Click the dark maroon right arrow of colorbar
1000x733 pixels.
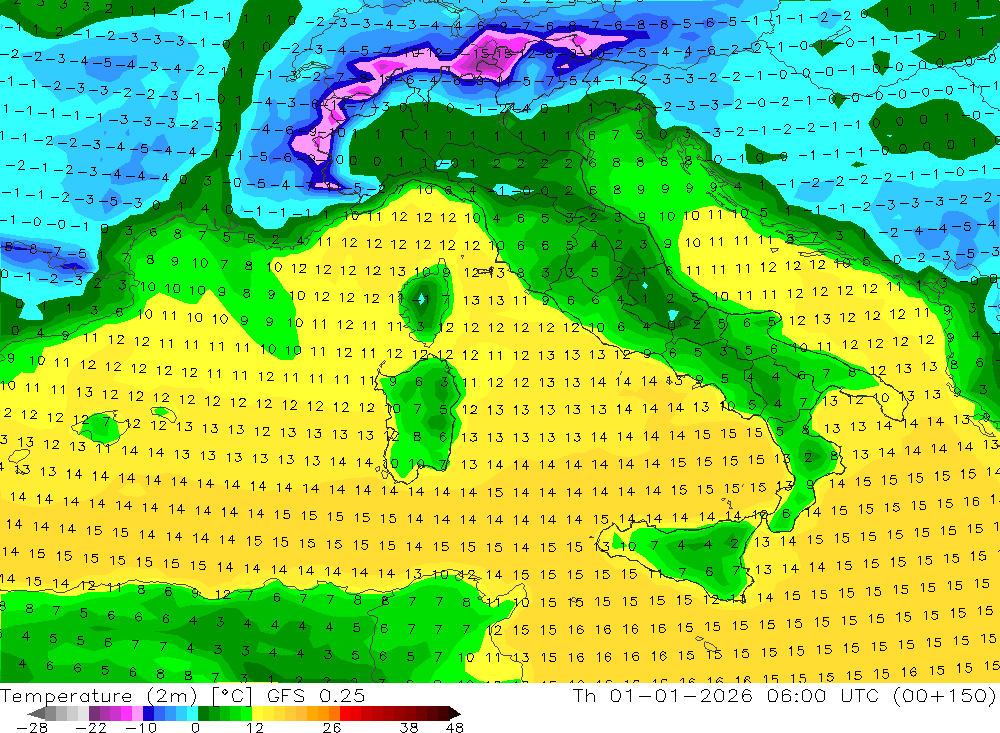(x=453, y=713)
